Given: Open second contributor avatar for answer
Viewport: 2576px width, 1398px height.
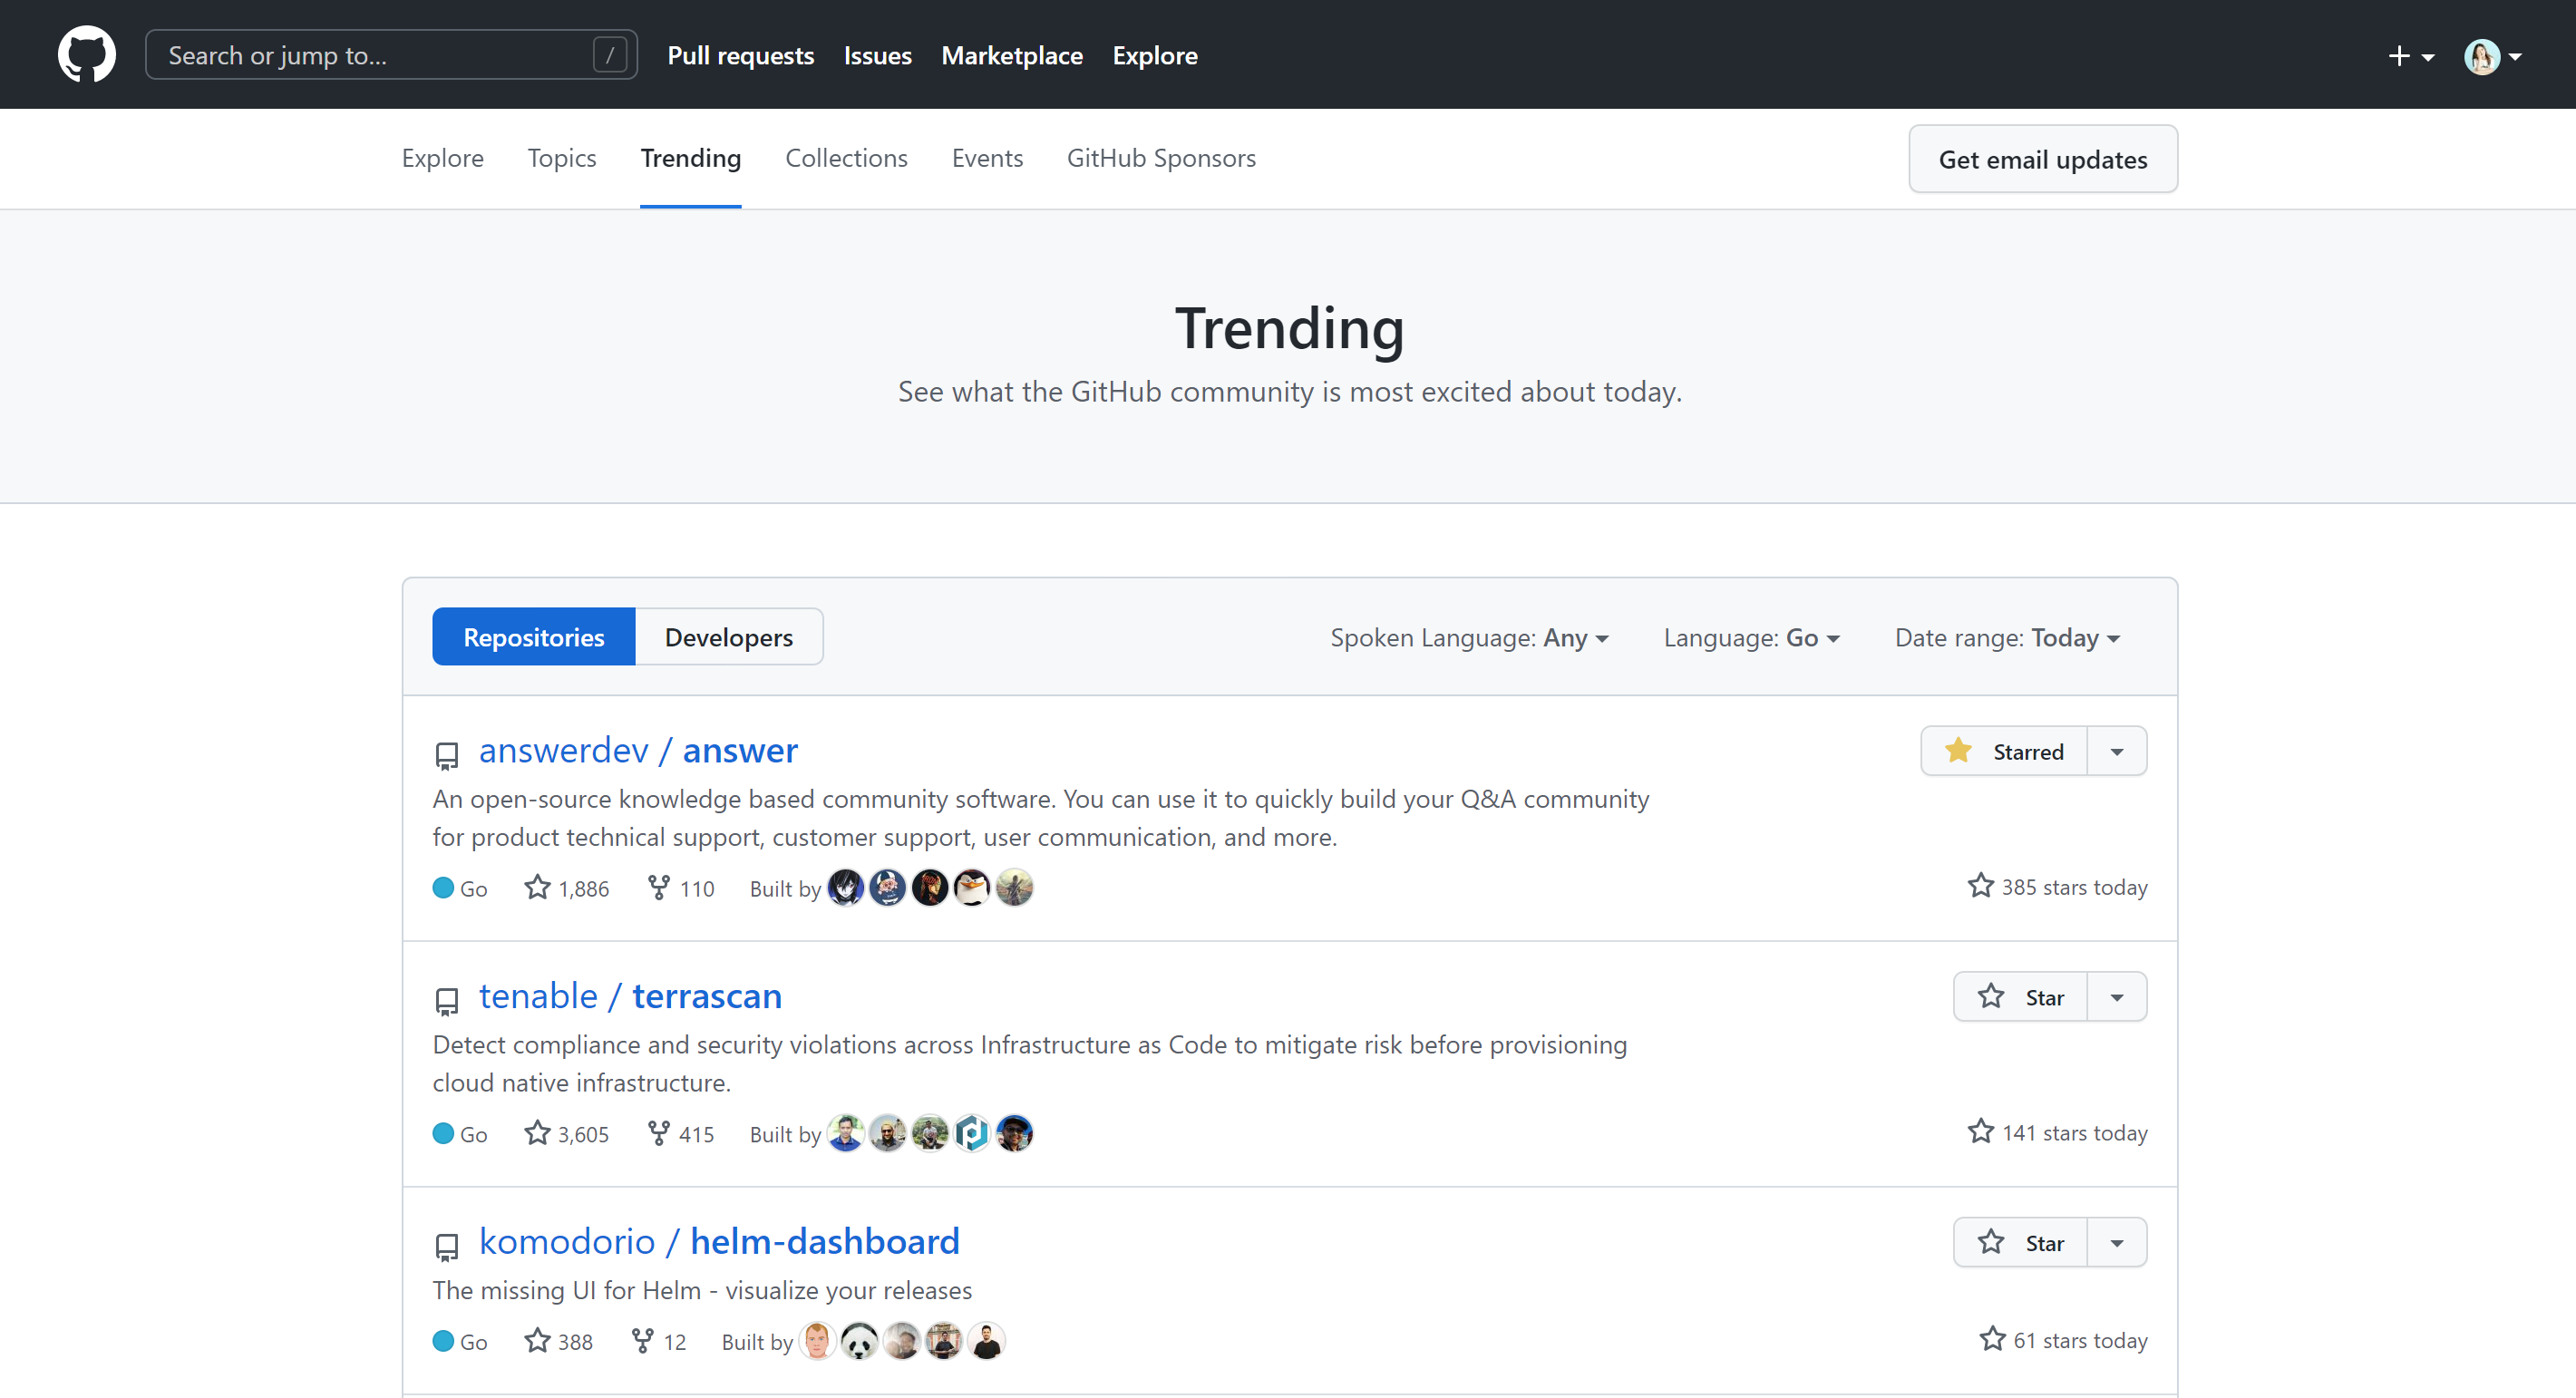Looking at the screenshot, I should [x=888, y=888].
